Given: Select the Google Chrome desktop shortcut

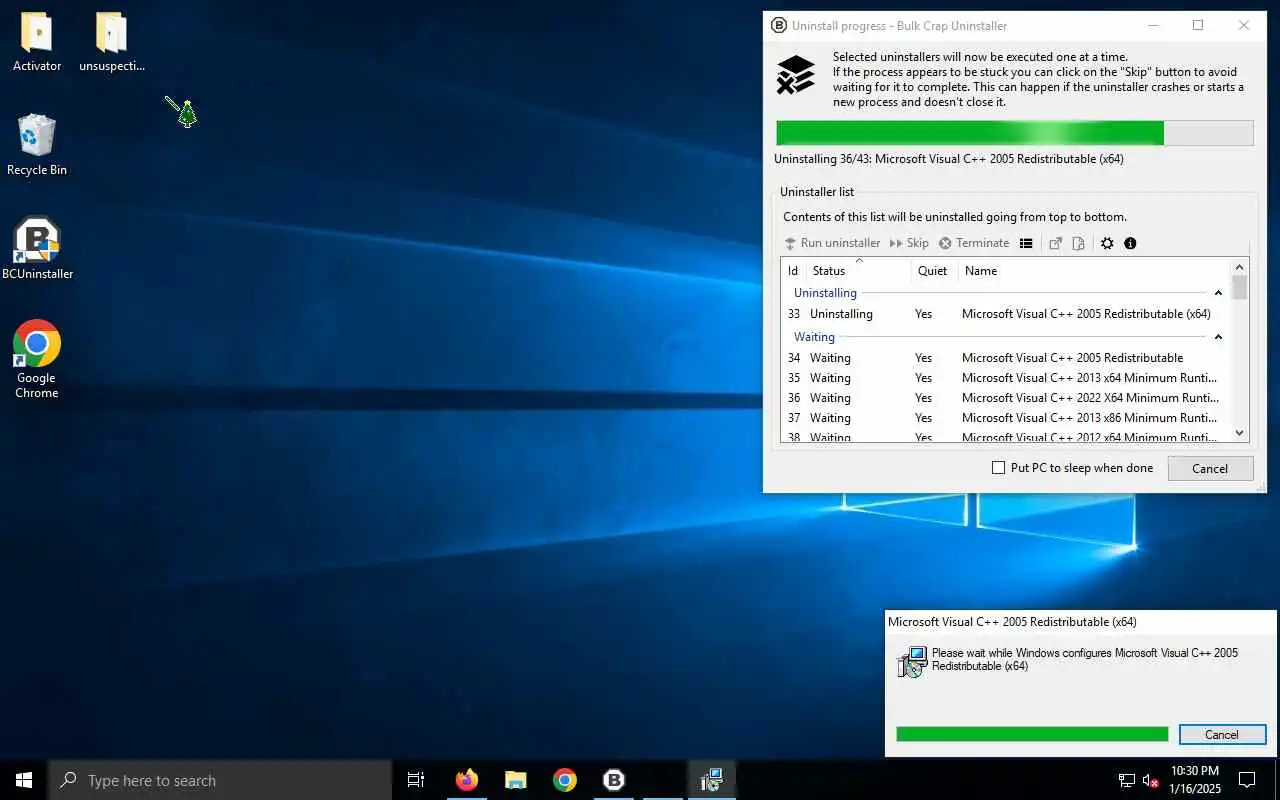Looking at the screenshot, I should 37,358.
